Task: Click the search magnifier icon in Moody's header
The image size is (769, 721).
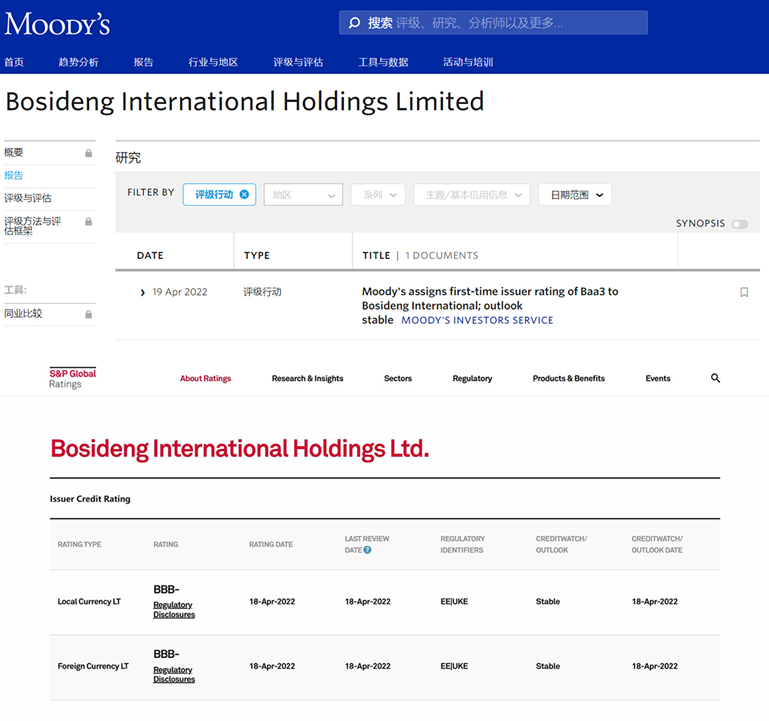Action: click(354, 23)
